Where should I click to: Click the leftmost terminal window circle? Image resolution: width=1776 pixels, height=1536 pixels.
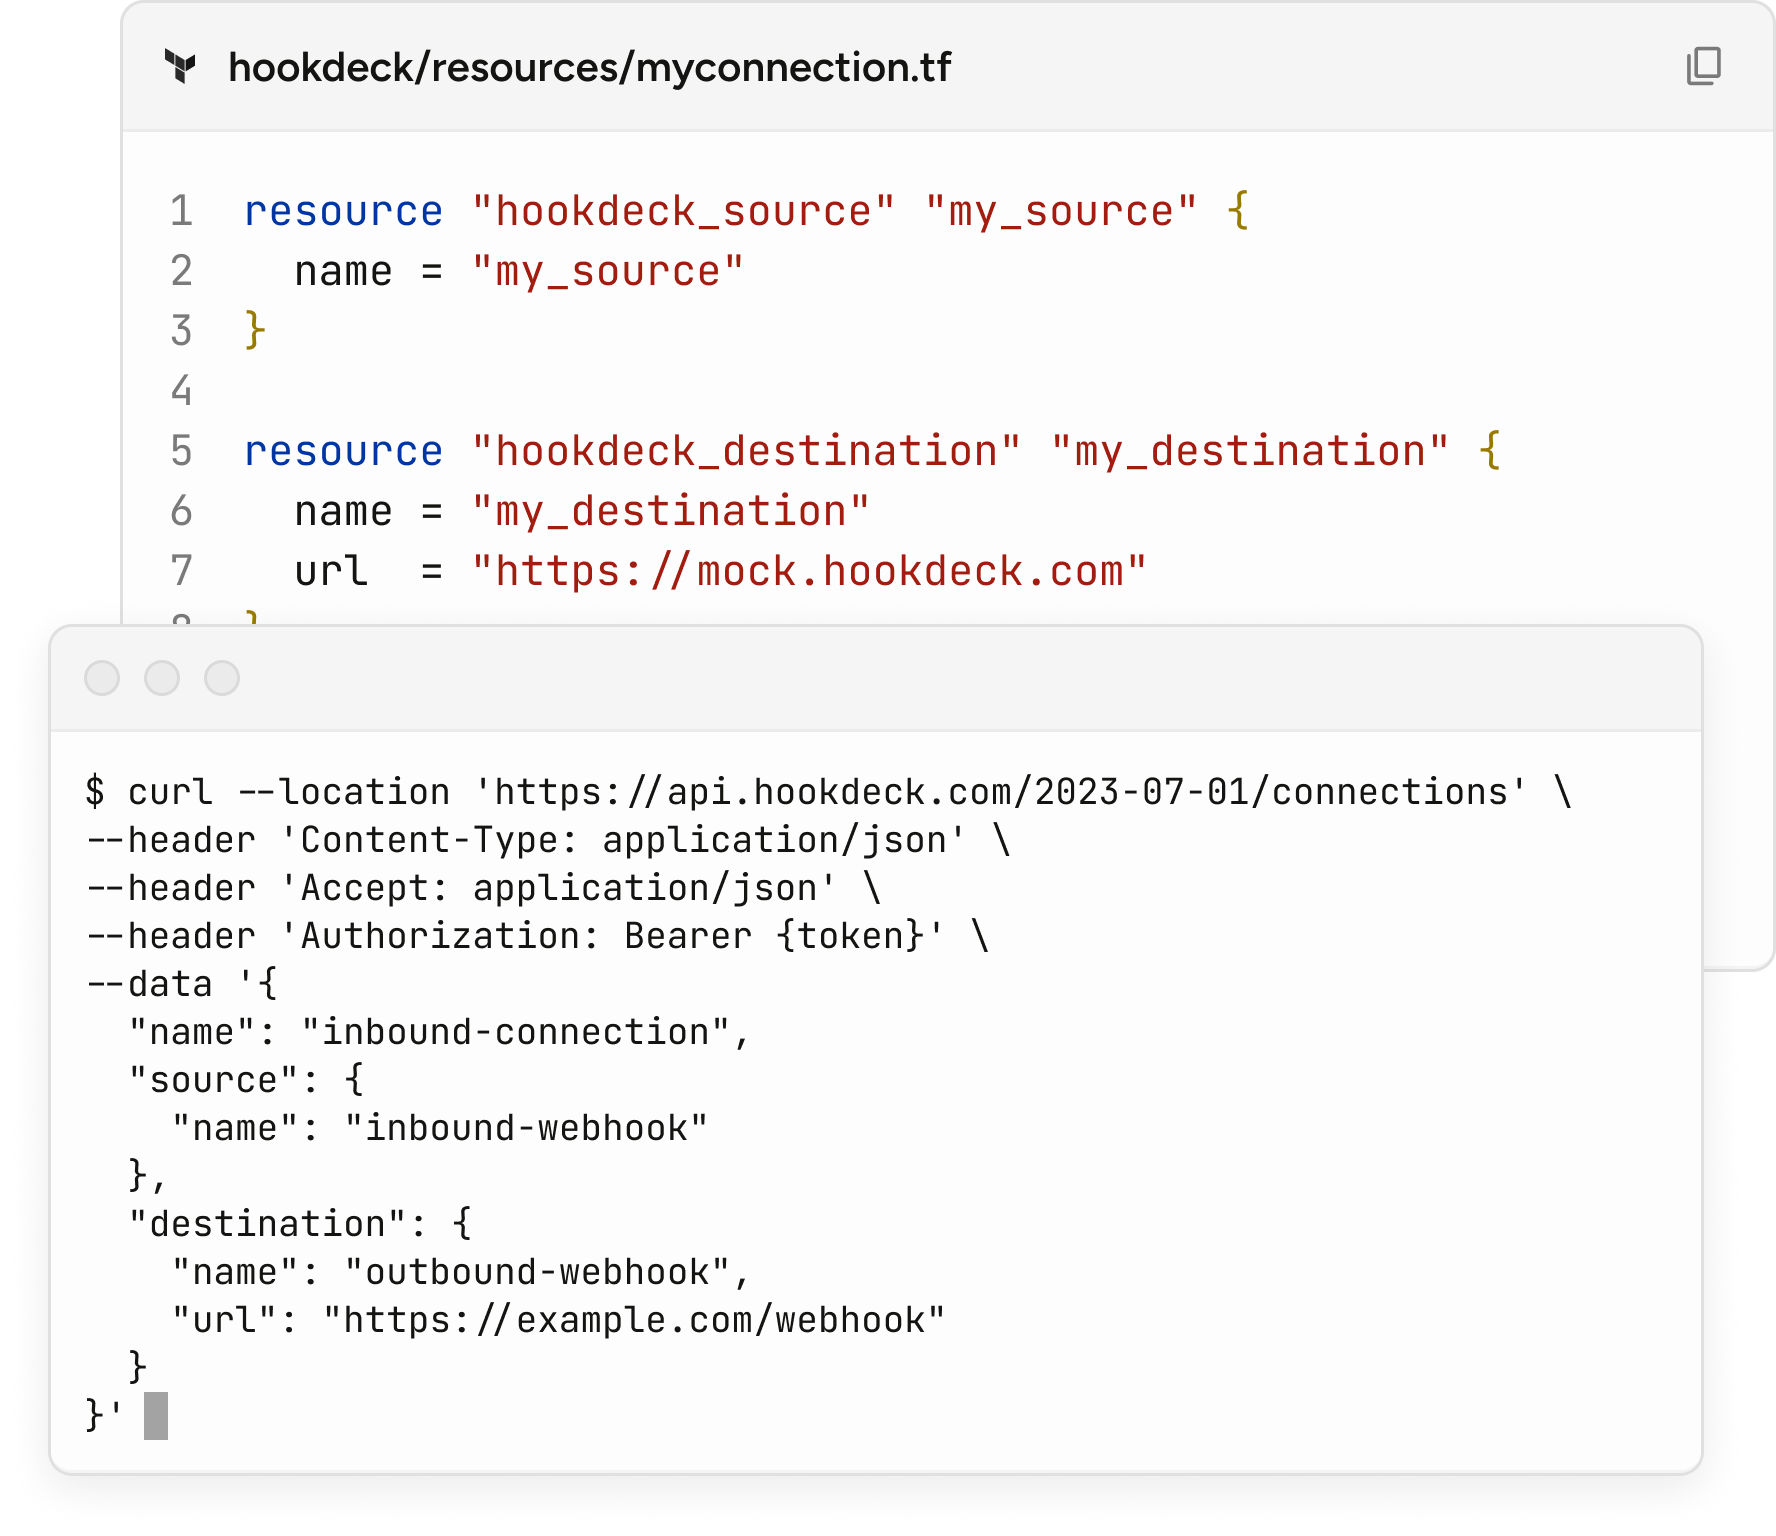tap(102, 678)
